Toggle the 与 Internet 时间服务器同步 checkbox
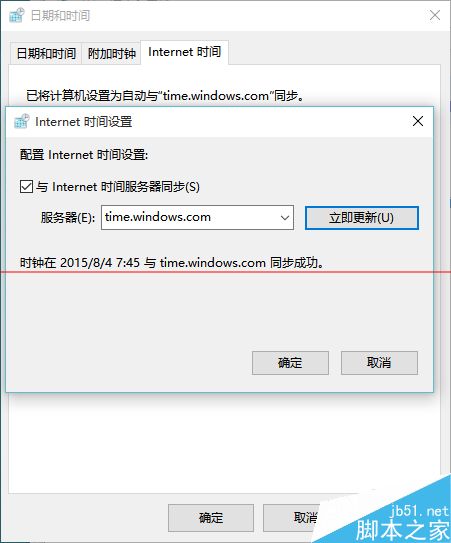451x543 pixels. point(27,186)
